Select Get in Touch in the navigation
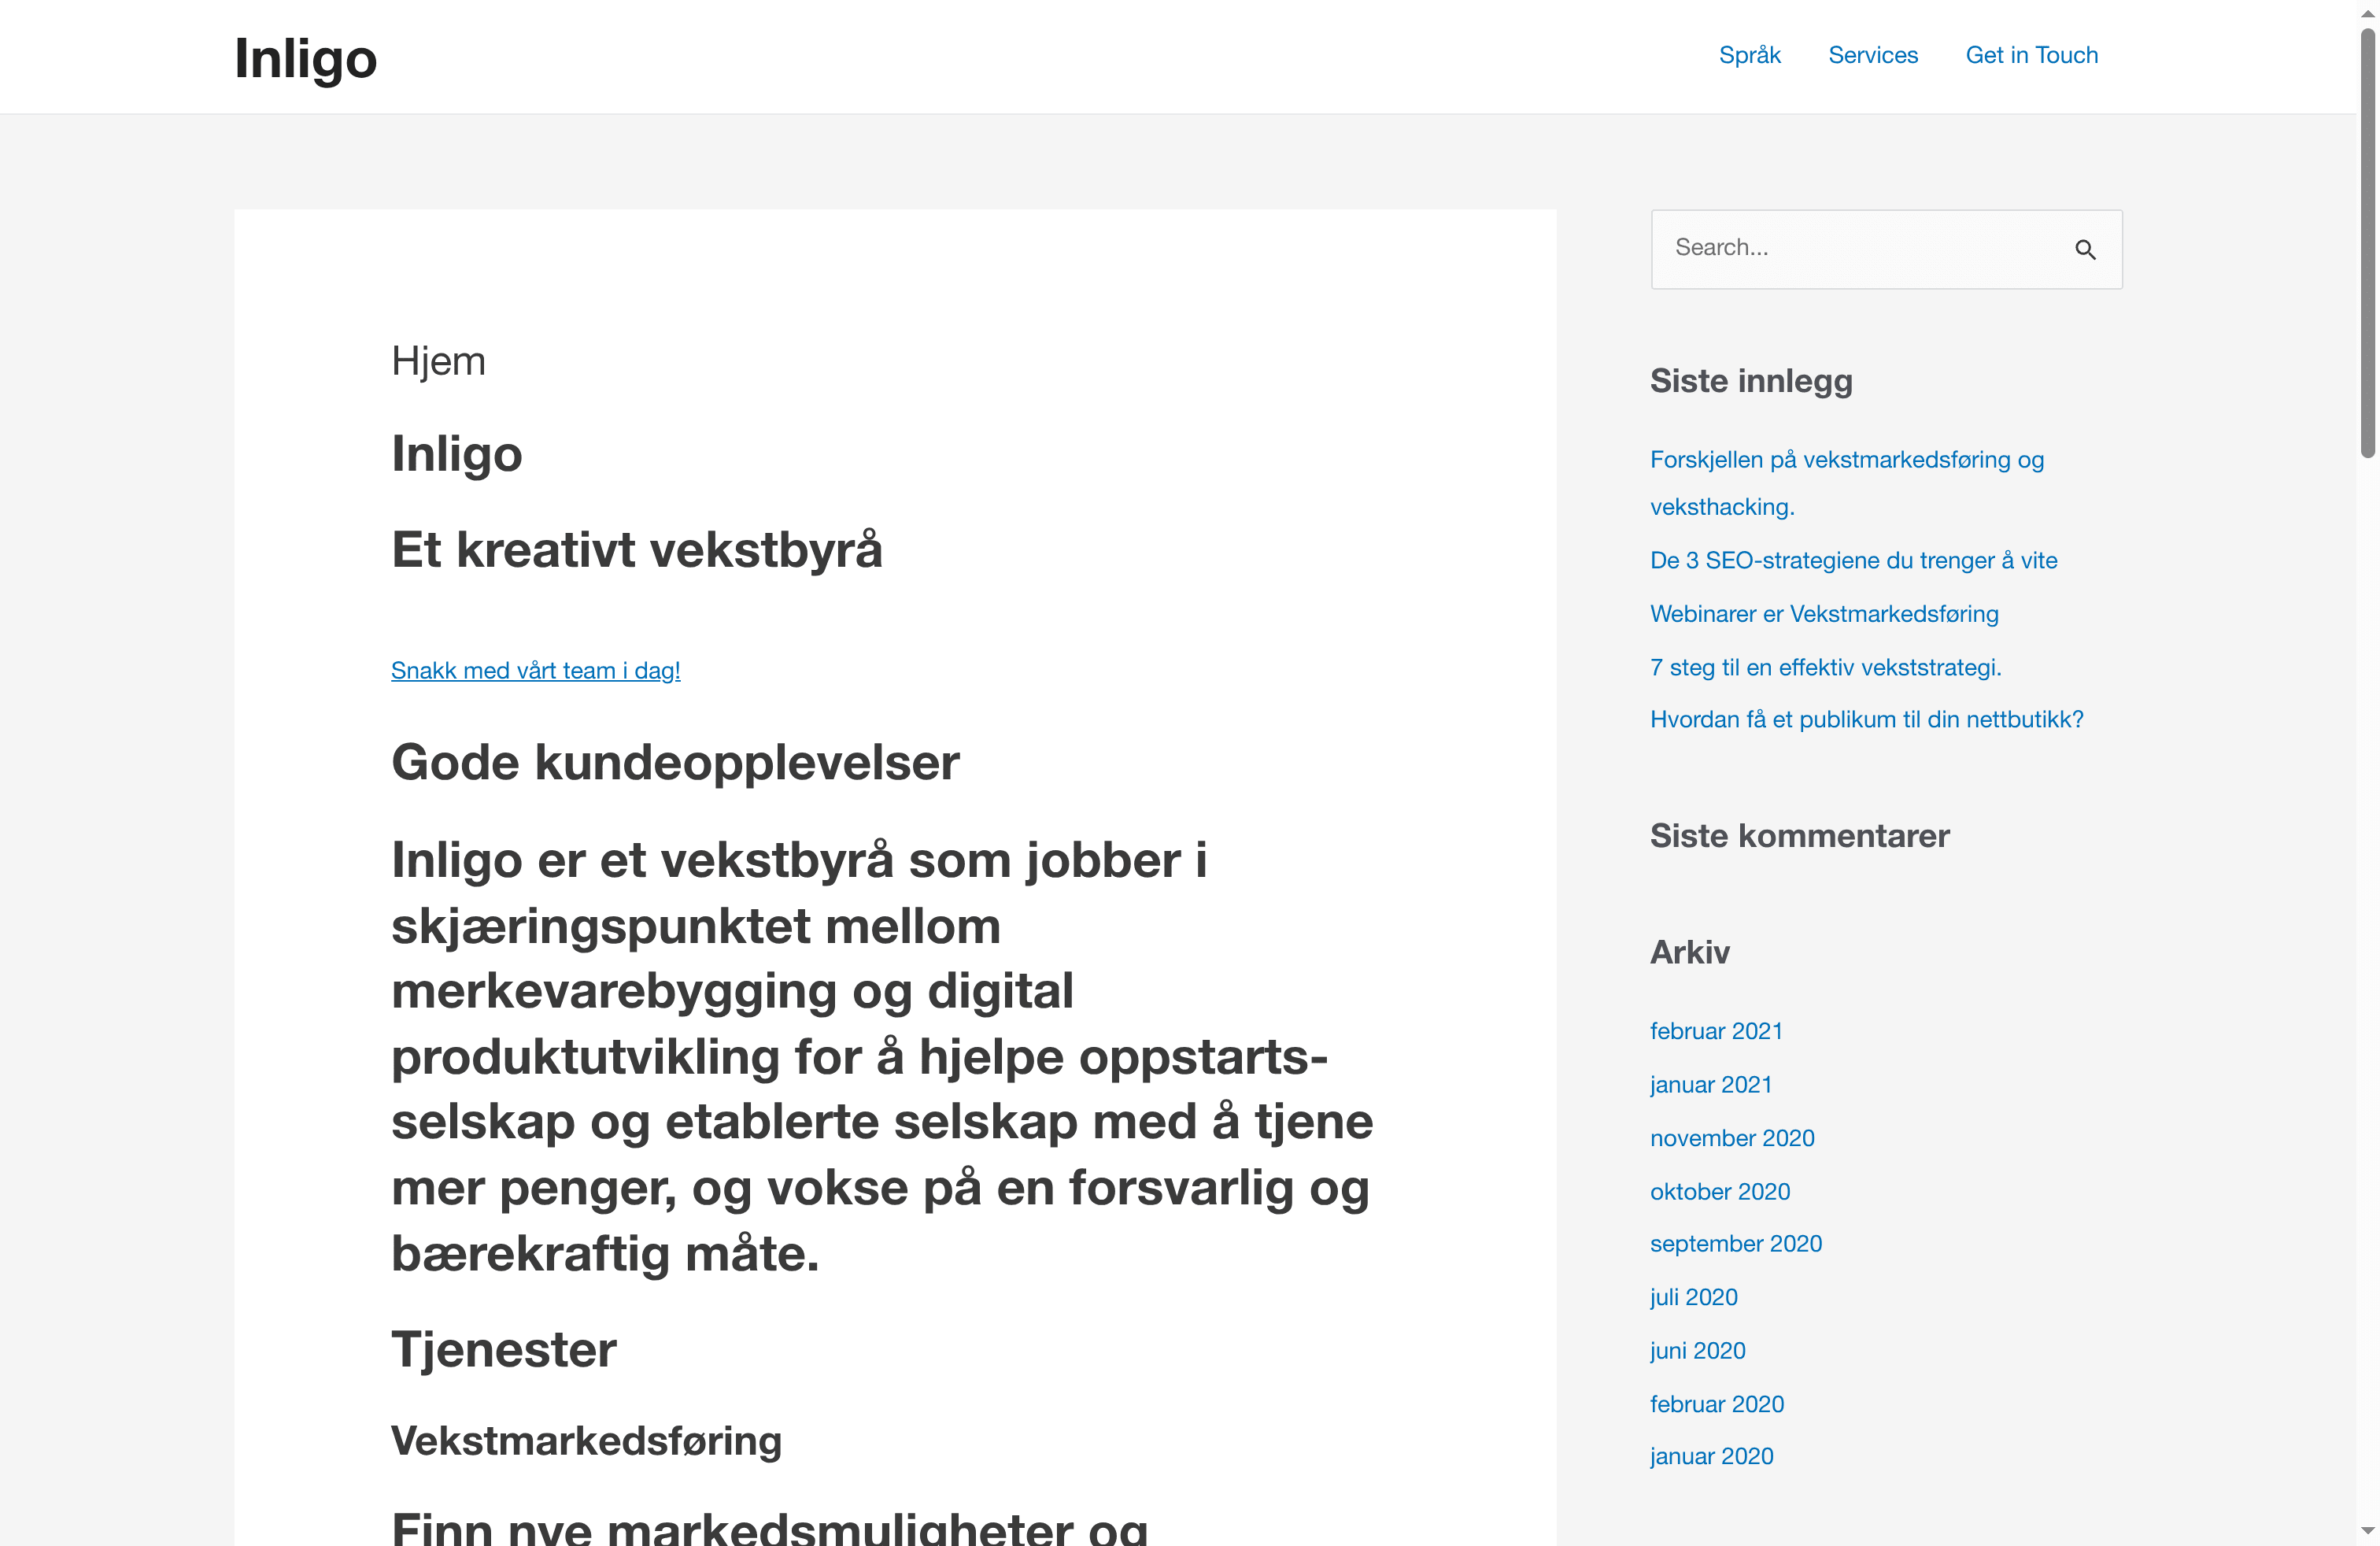The width and height of the screenshot is (2380, 1546). (2031, 55)
